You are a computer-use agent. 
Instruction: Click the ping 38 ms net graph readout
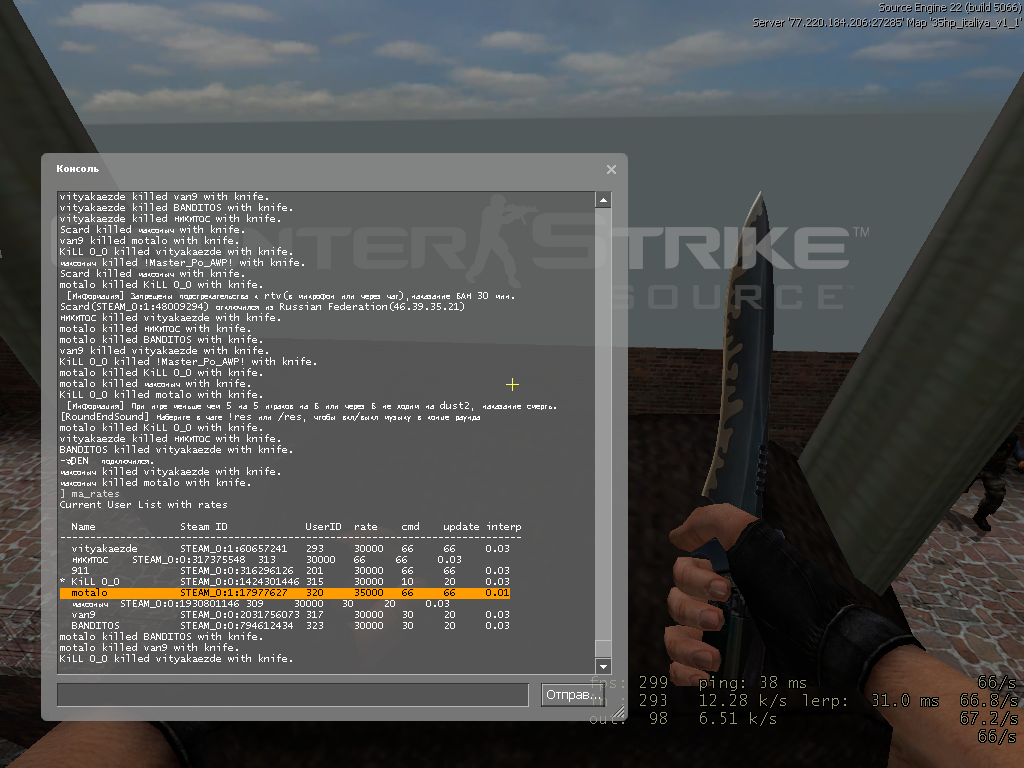[753, 683]
